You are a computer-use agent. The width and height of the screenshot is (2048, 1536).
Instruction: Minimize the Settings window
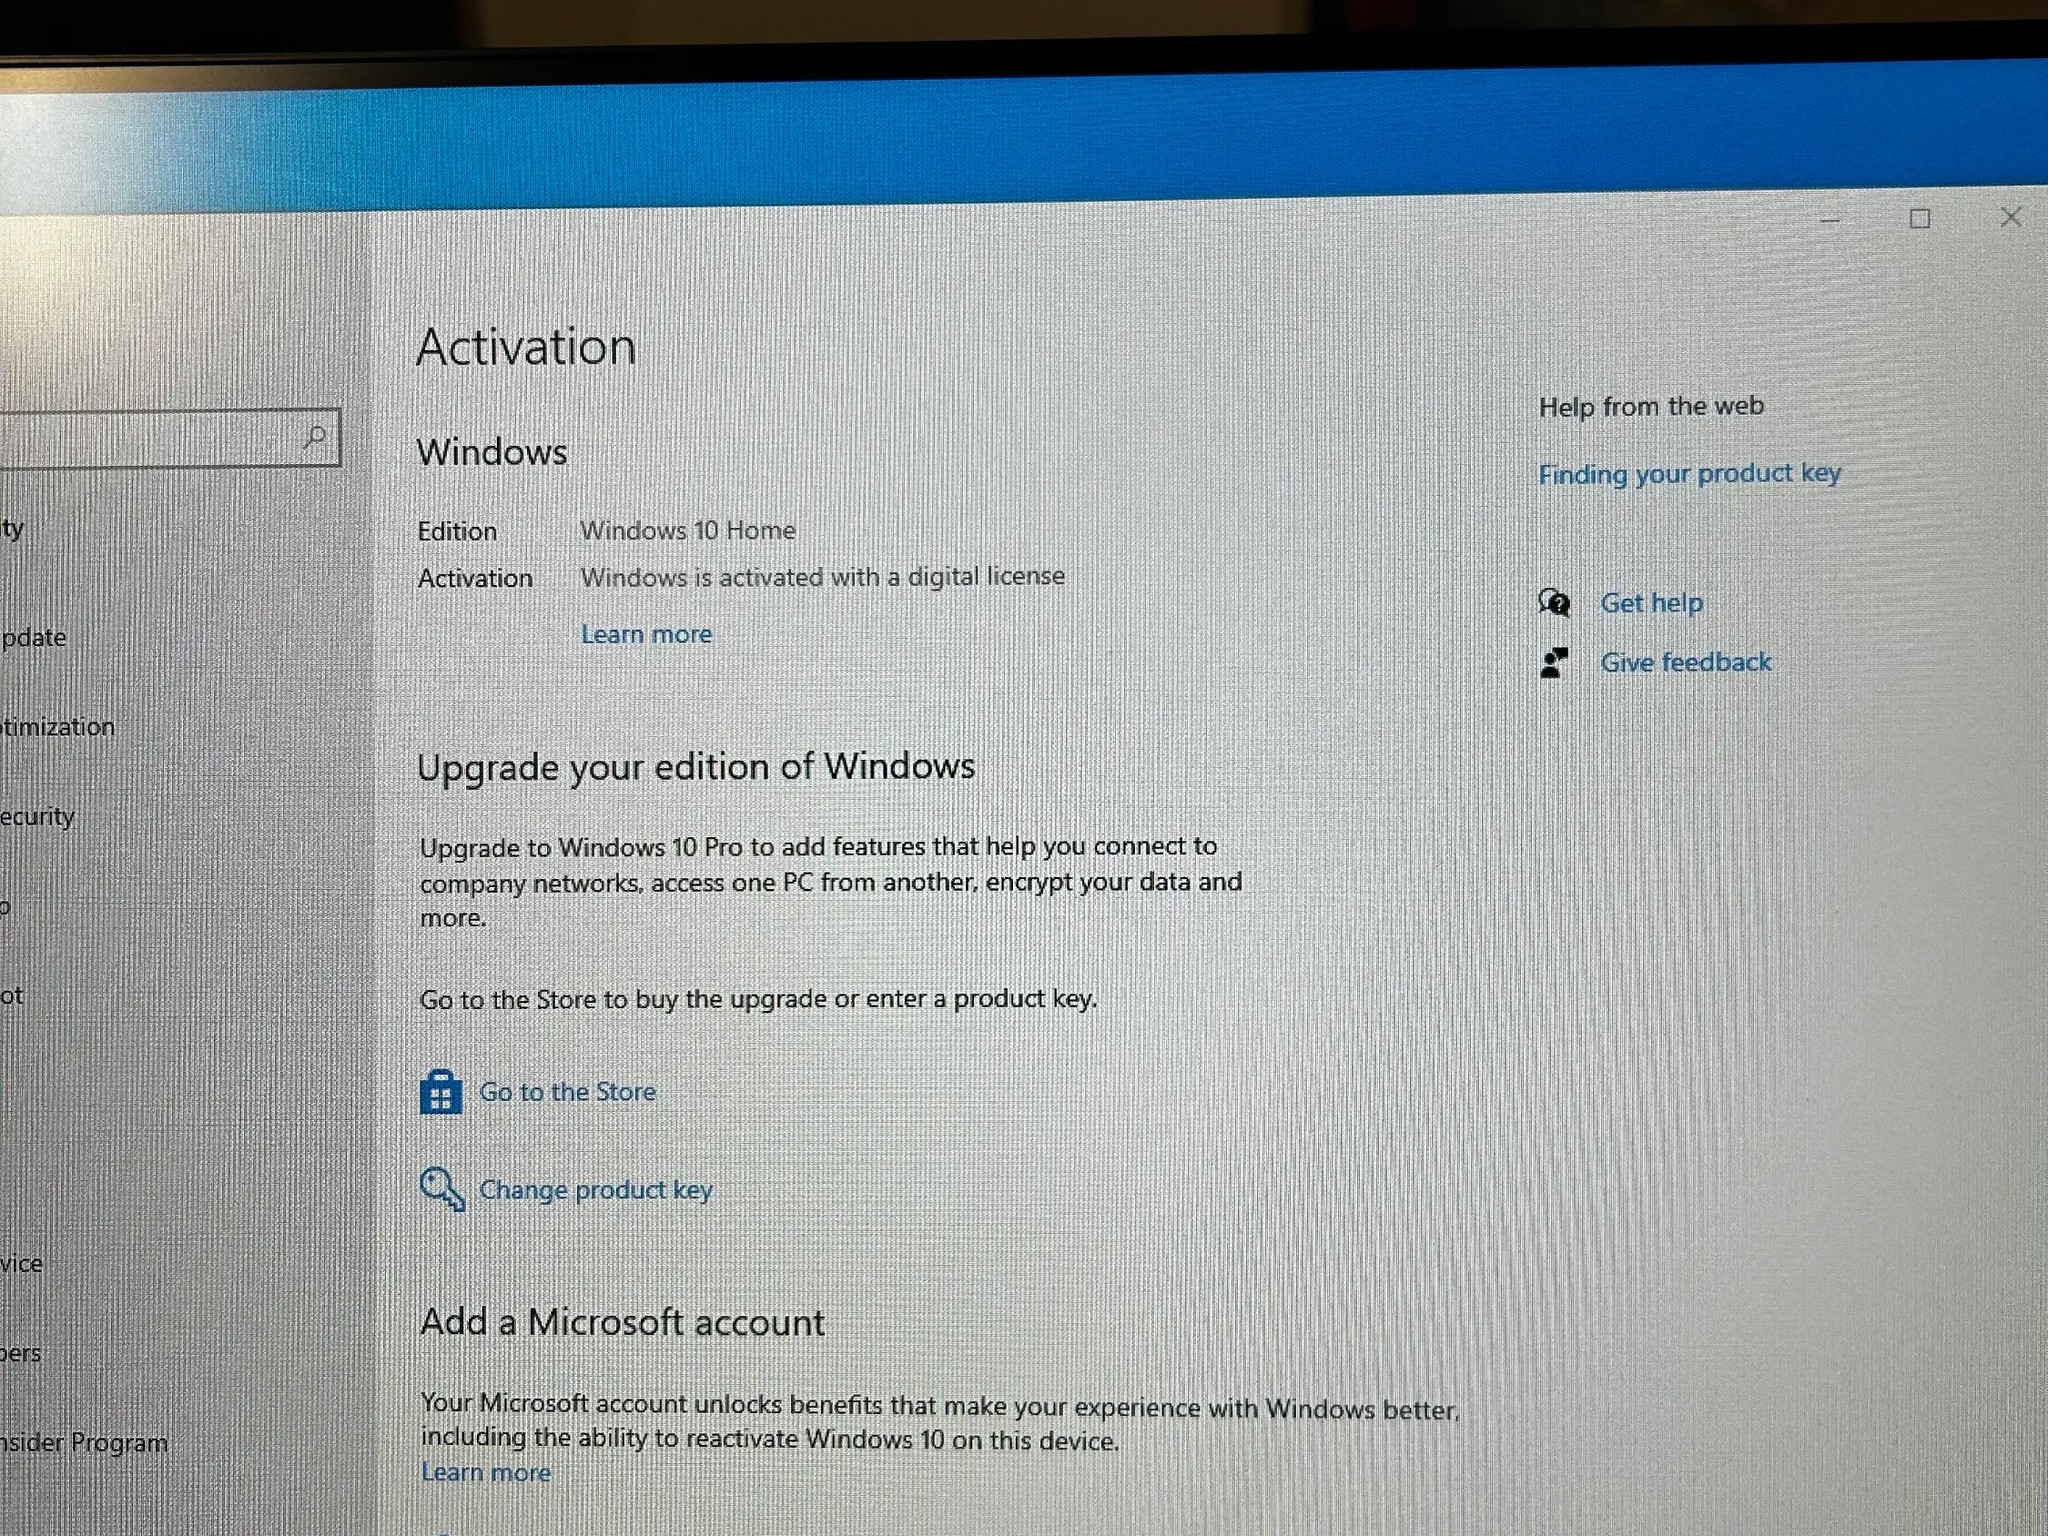(1830, 220)
